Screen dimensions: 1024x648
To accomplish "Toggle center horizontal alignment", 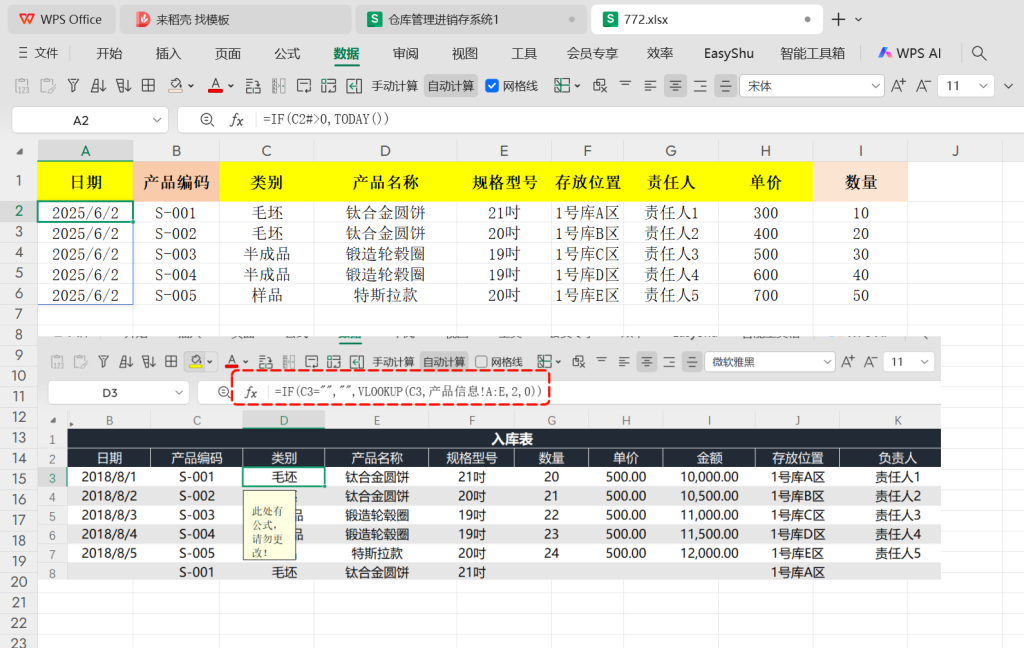I will click(675, 86).
